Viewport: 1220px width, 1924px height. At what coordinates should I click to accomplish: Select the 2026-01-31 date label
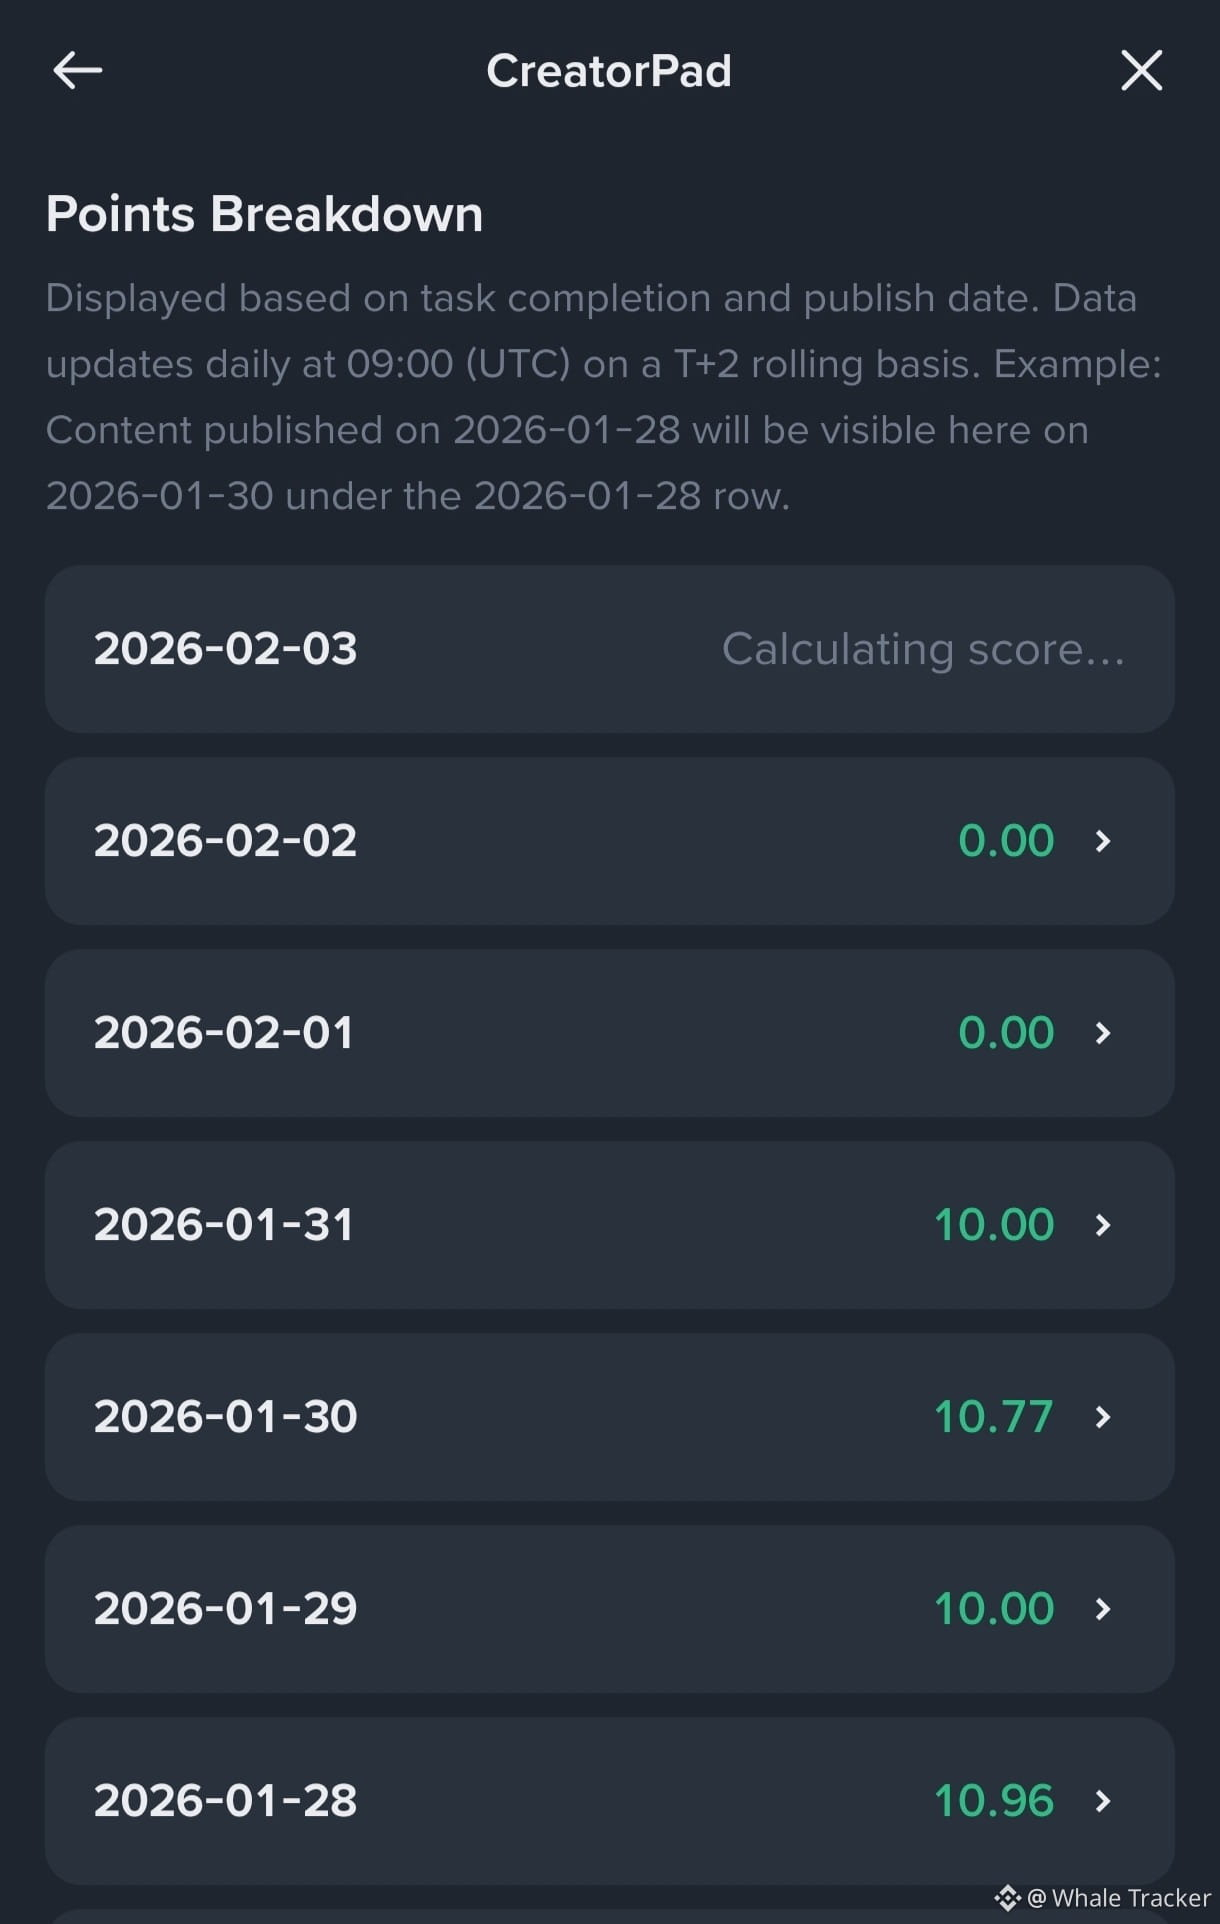[224, 1225]
